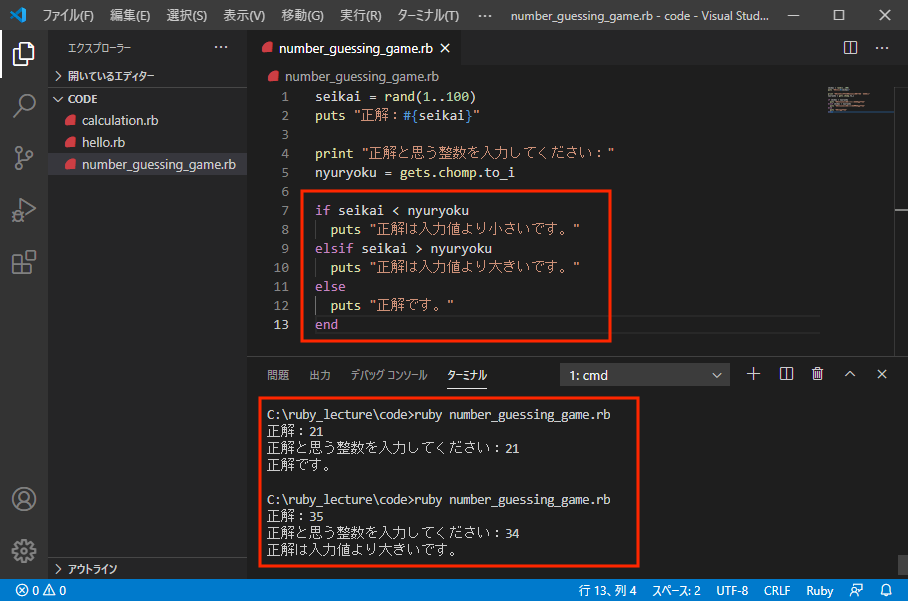Viewport: 908px width, 601px height.
Task: Click the 'nyuryoku = gets.chomp.to_i' line
Action: coord(415,173)
